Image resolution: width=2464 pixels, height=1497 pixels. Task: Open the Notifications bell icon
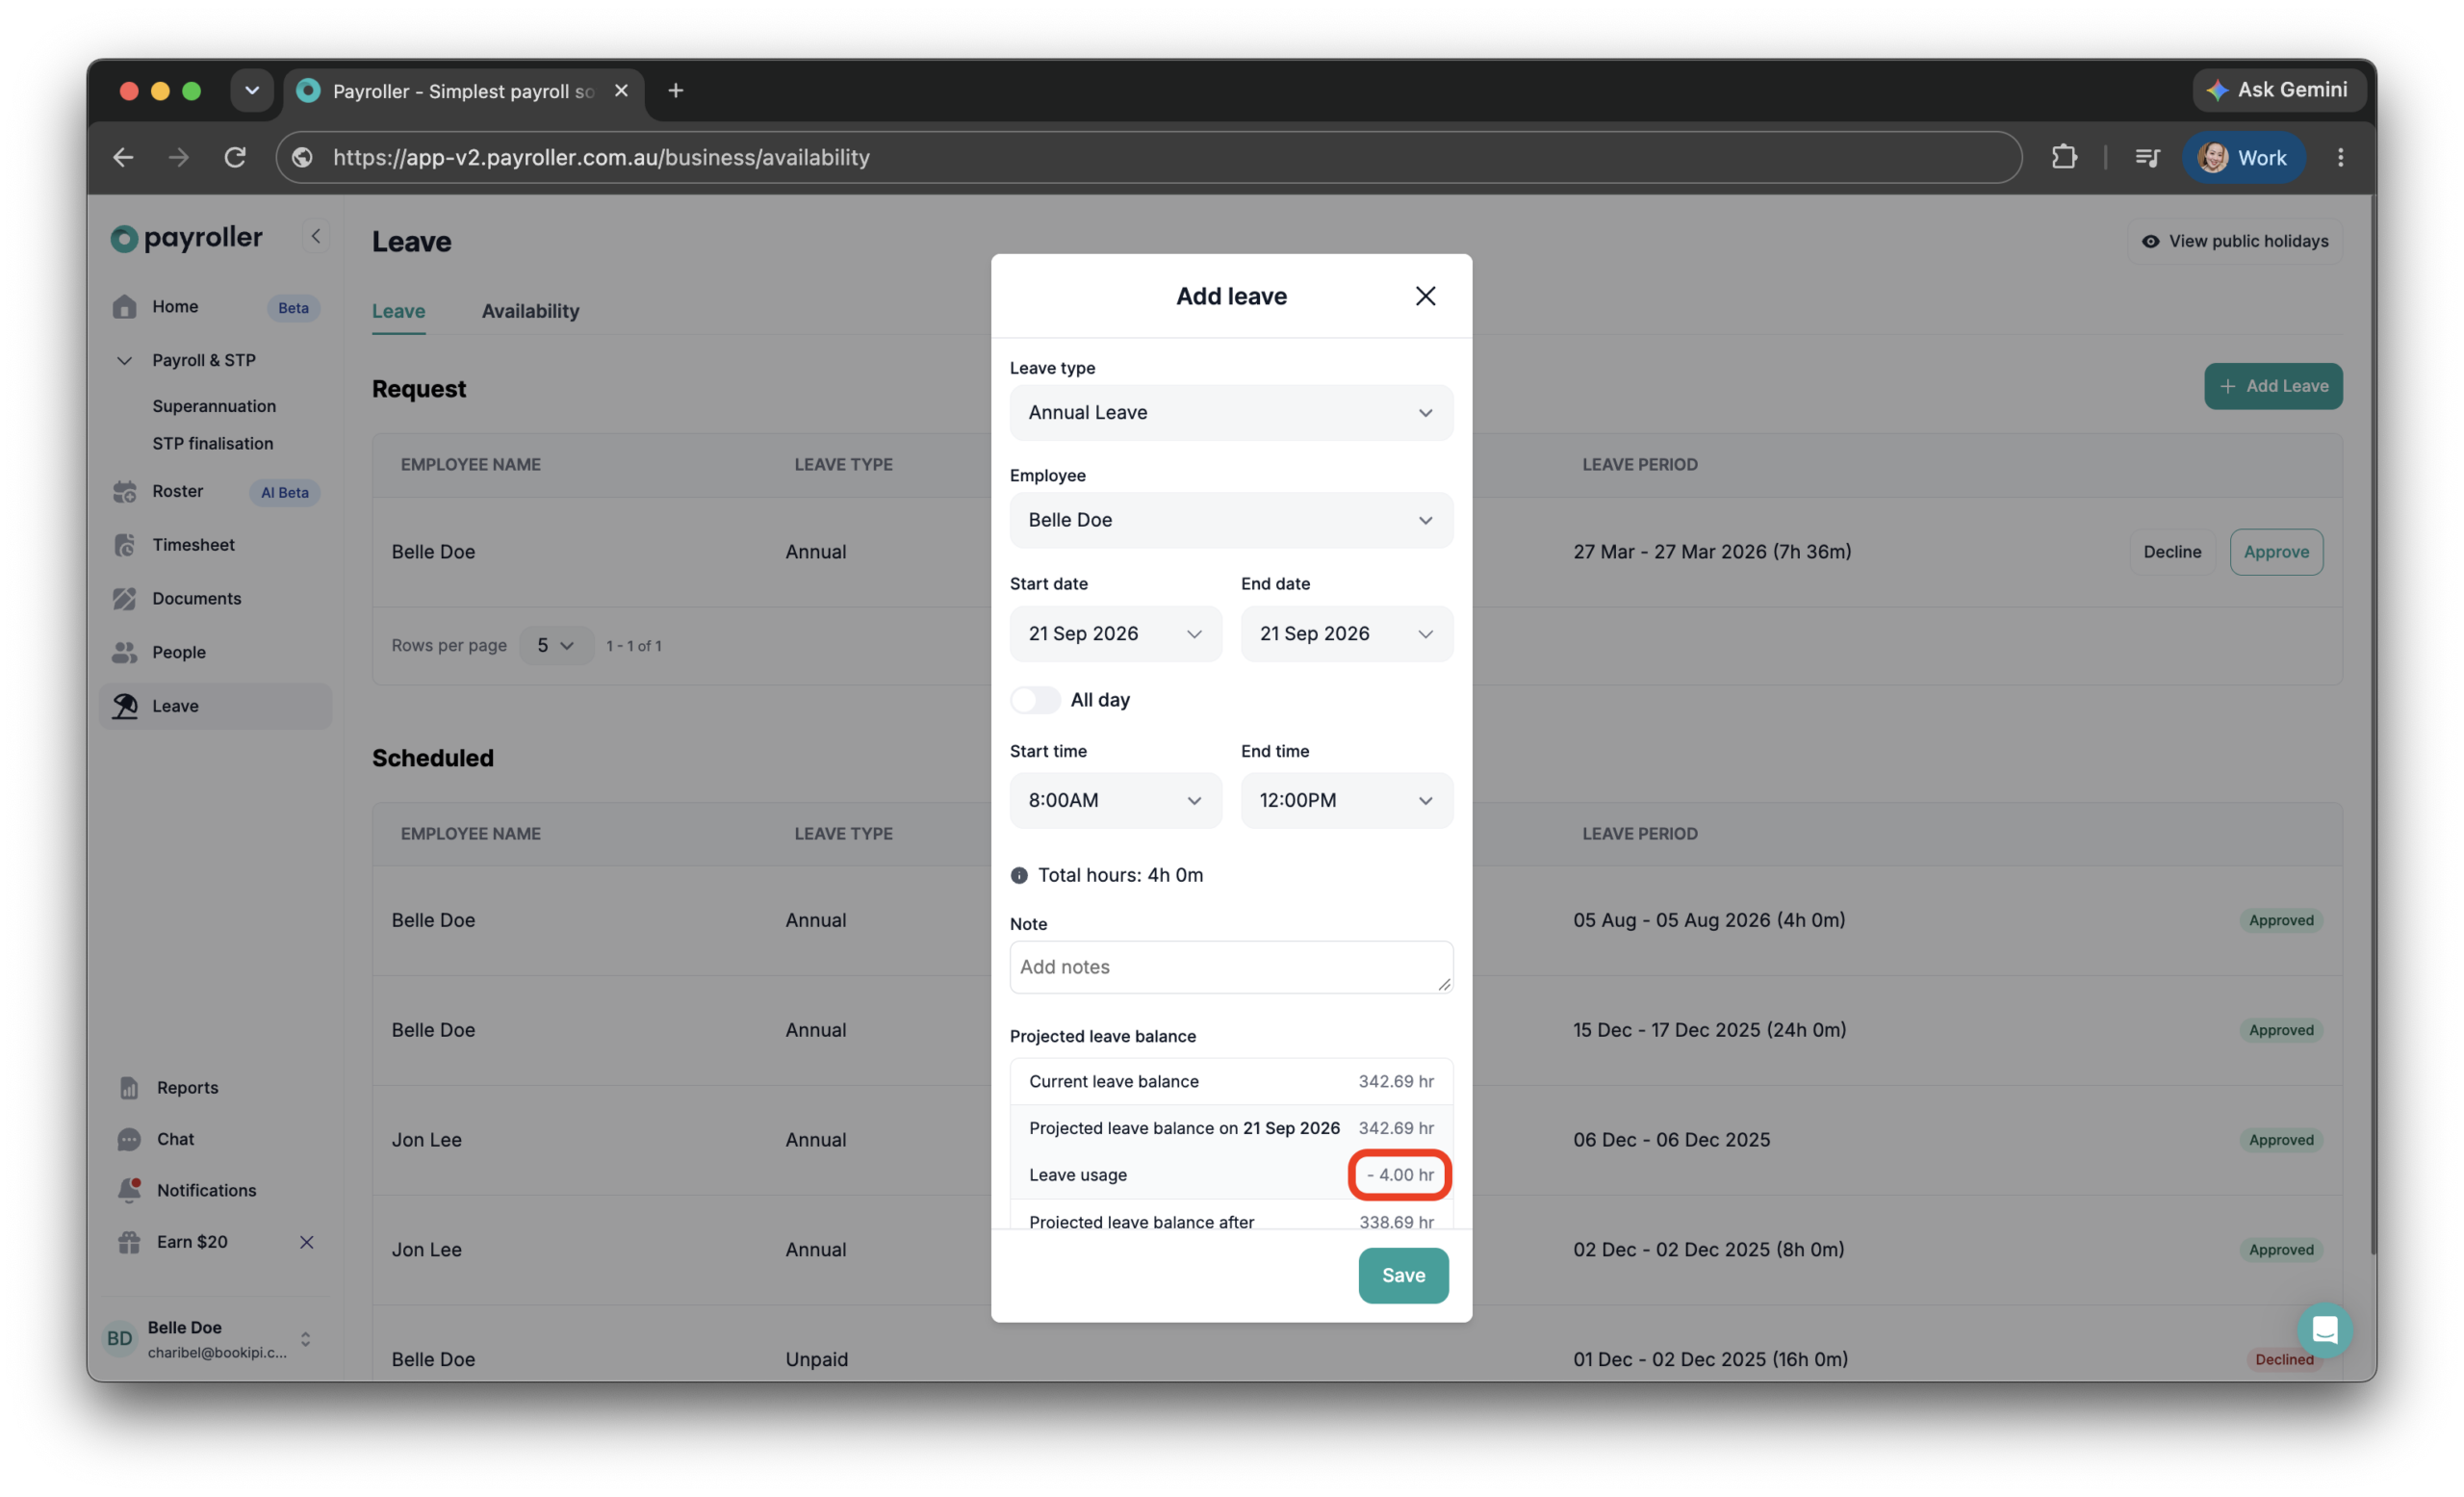tap(129, 1190)
